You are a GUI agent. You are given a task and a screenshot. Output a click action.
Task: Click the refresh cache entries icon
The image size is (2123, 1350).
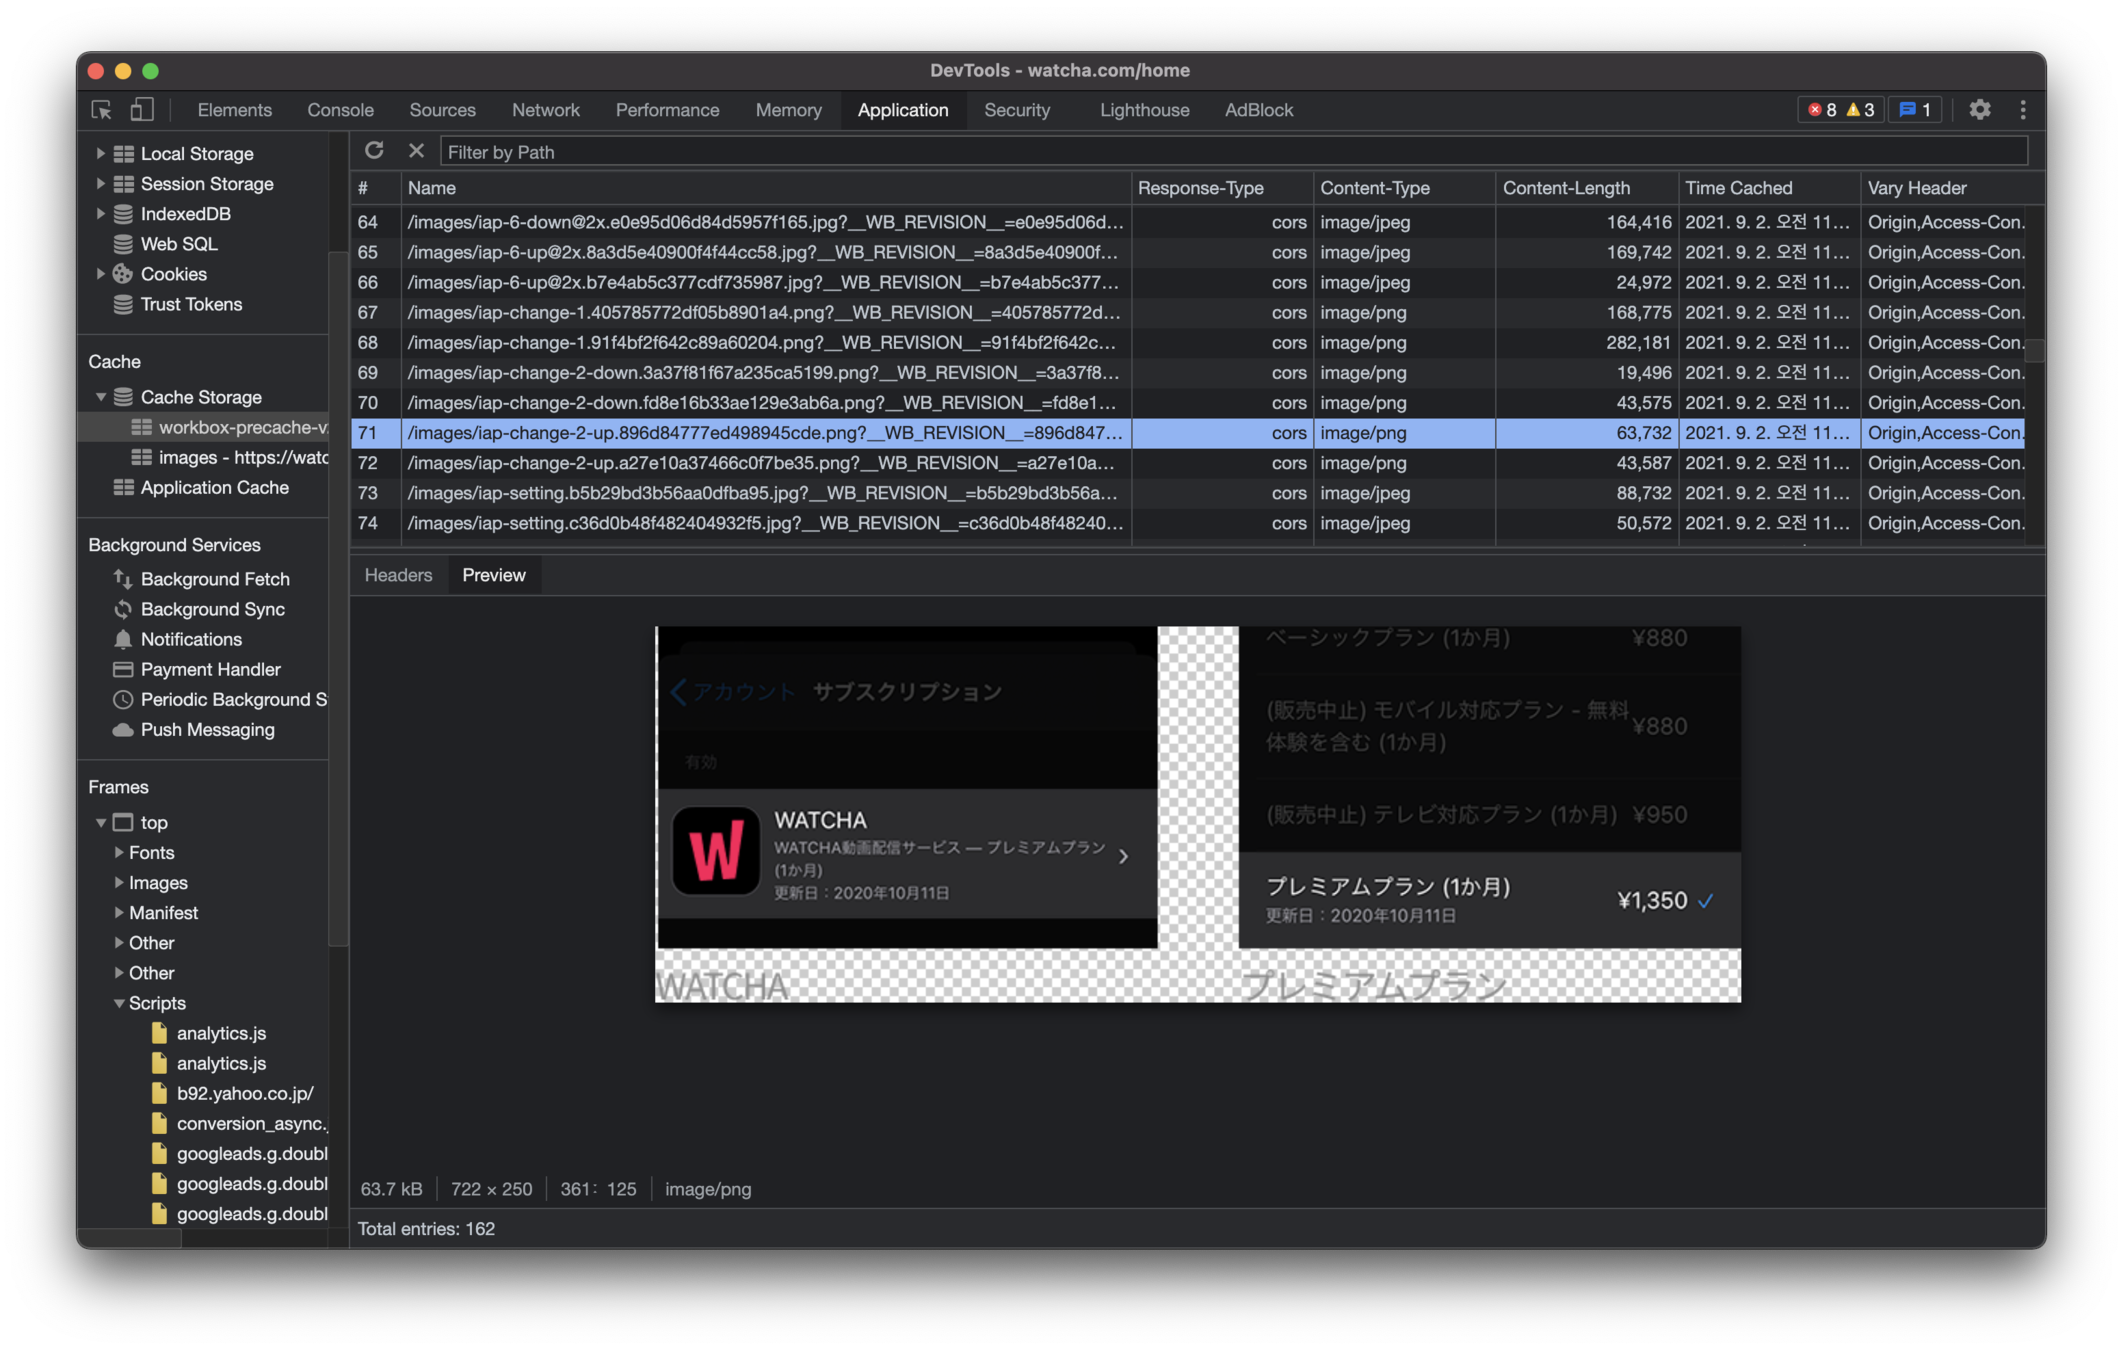374,151
